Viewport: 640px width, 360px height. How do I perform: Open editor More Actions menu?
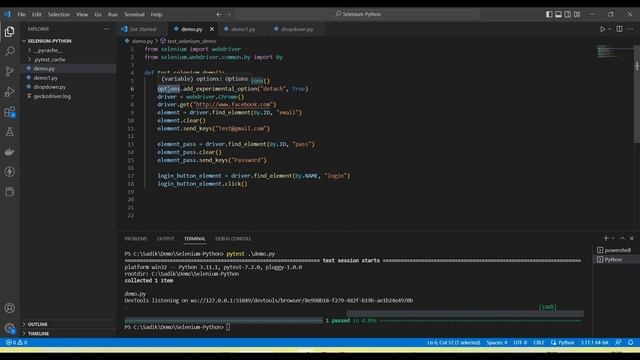click(x=631, y=29)
